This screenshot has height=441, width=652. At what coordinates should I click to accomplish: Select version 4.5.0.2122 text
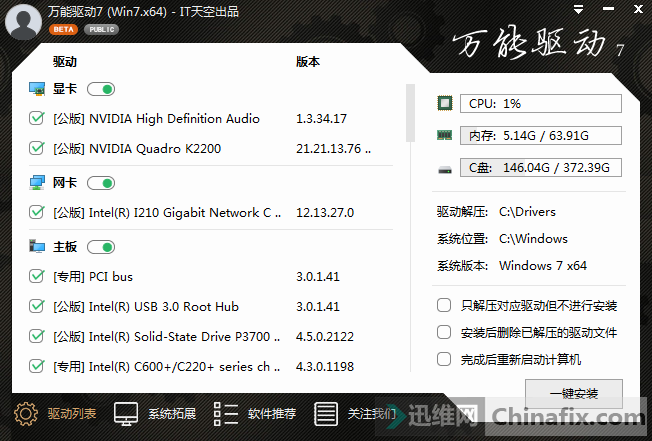(325, 337)
